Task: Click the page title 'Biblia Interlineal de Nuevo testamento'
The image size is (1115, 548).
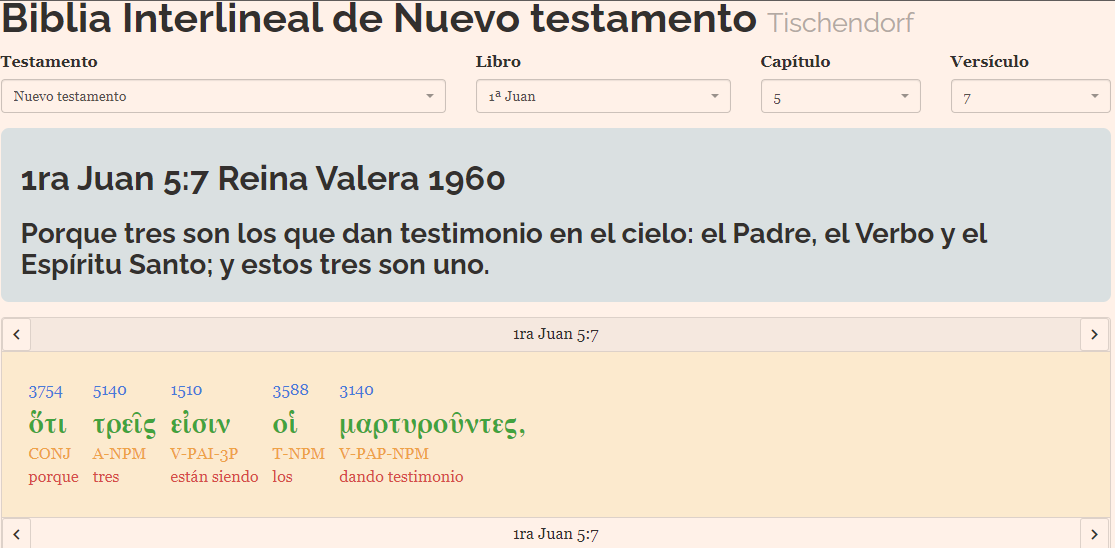Action: [378, 18]
